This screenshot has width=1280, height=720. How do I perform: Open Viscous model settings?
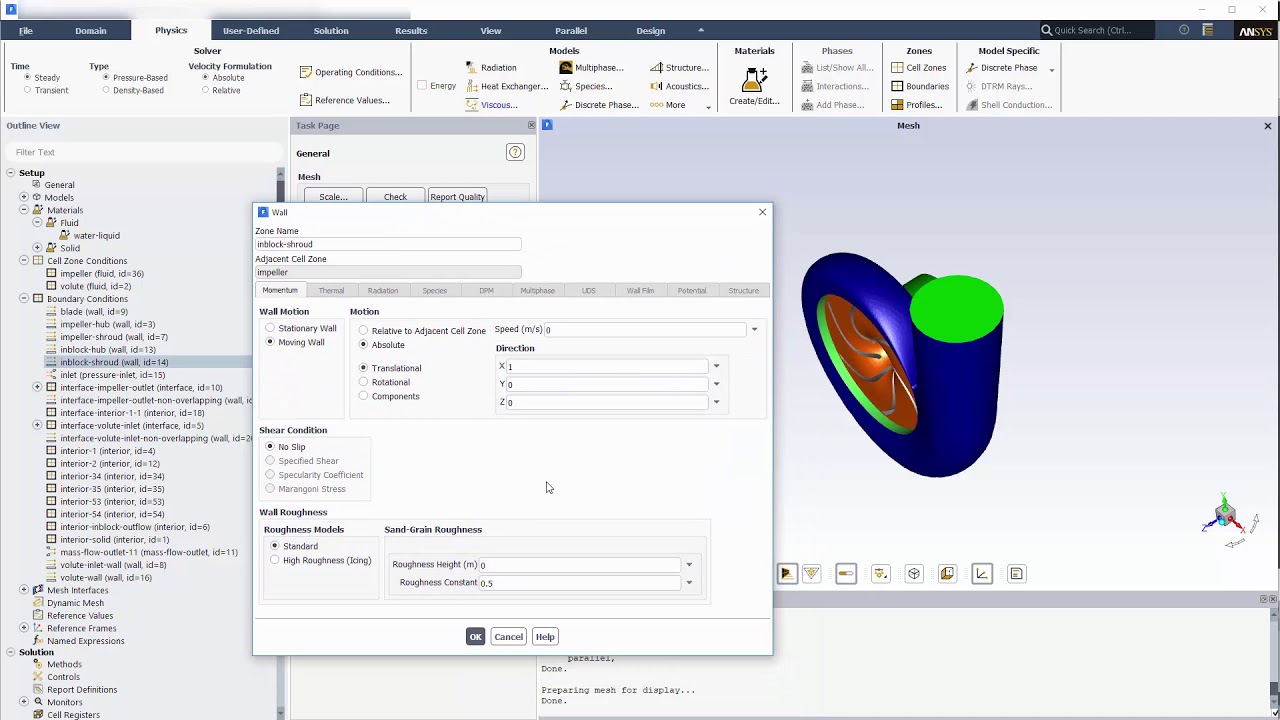[x=491, y=105]
